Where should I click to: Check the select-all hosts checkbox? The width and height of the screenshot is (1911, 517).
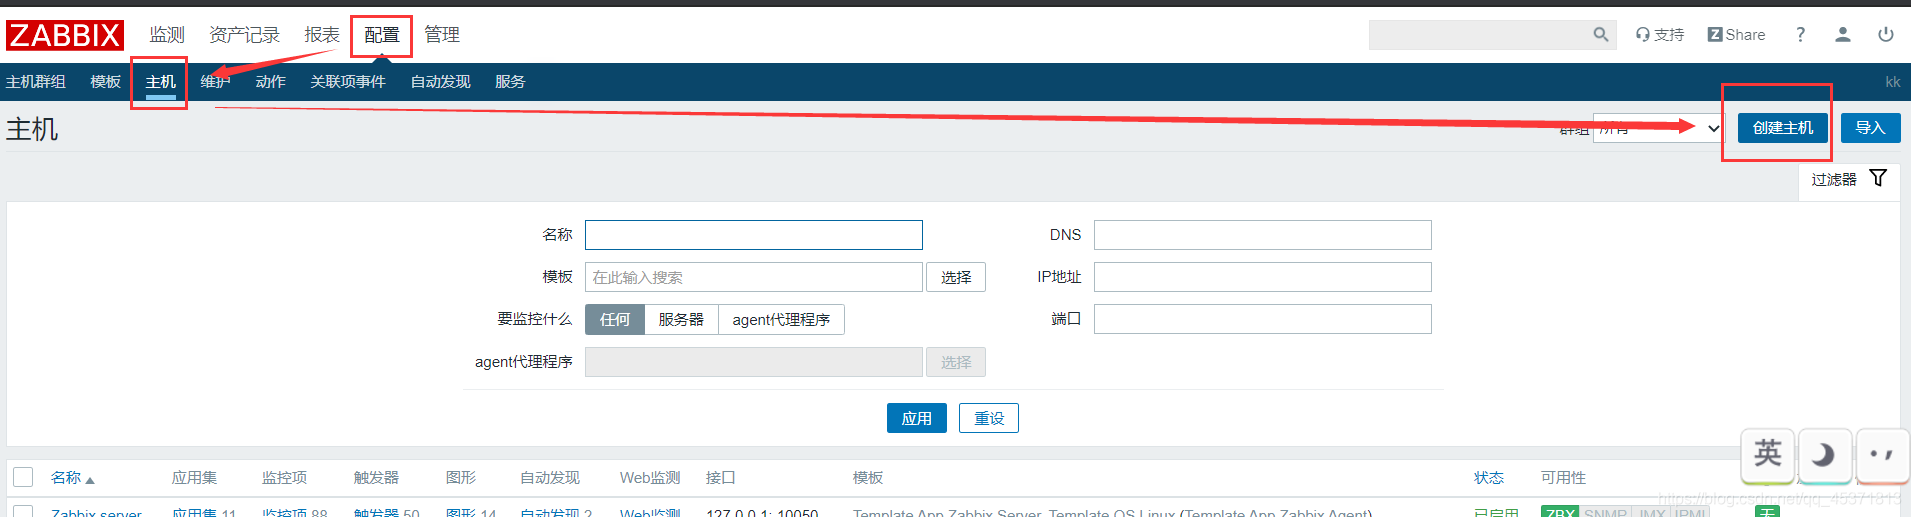pyautogui.click(x=23, y=477)
